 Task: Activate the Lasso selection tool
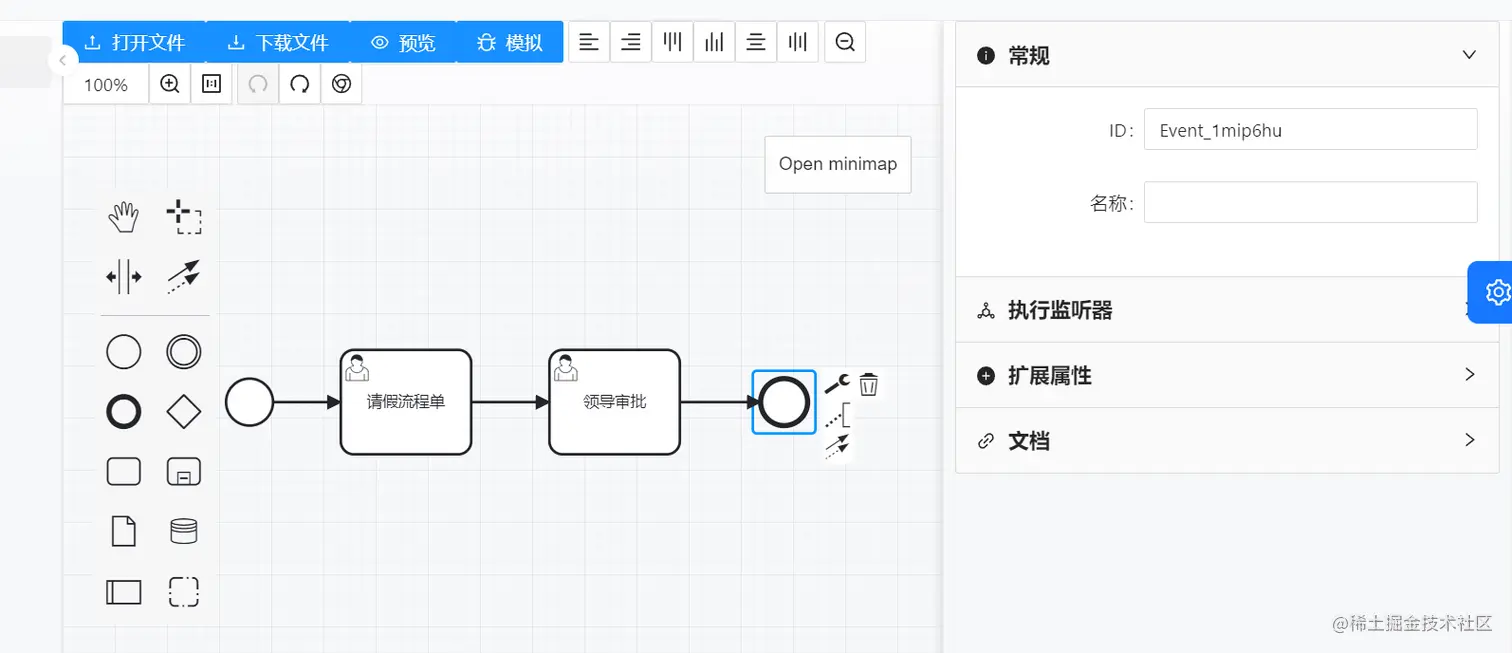click(184, 214)
